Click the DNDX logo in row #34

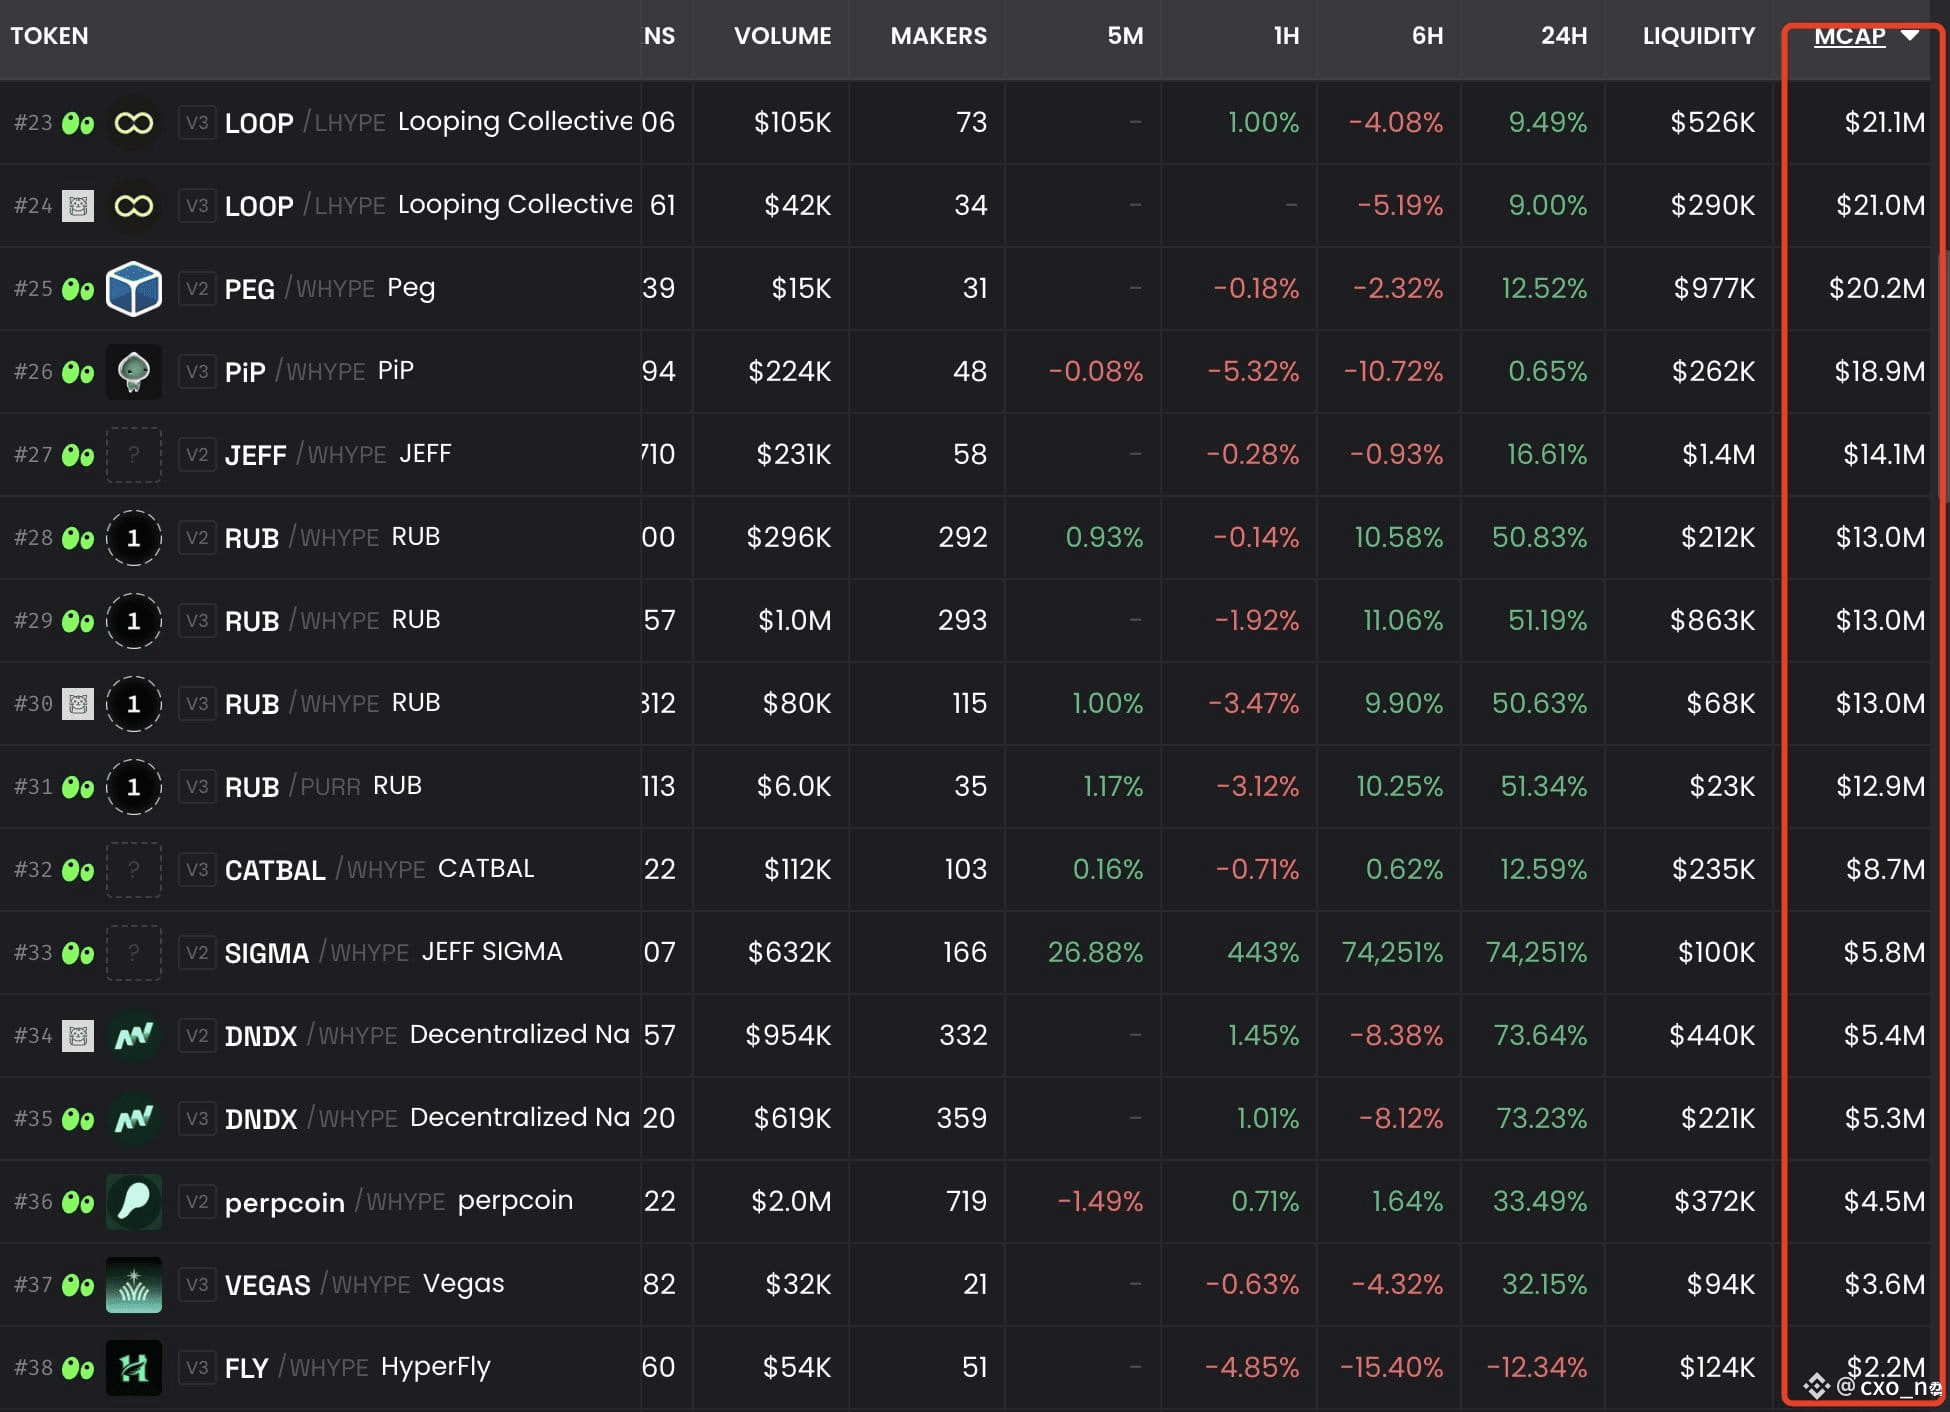(x=134, y=1036)
